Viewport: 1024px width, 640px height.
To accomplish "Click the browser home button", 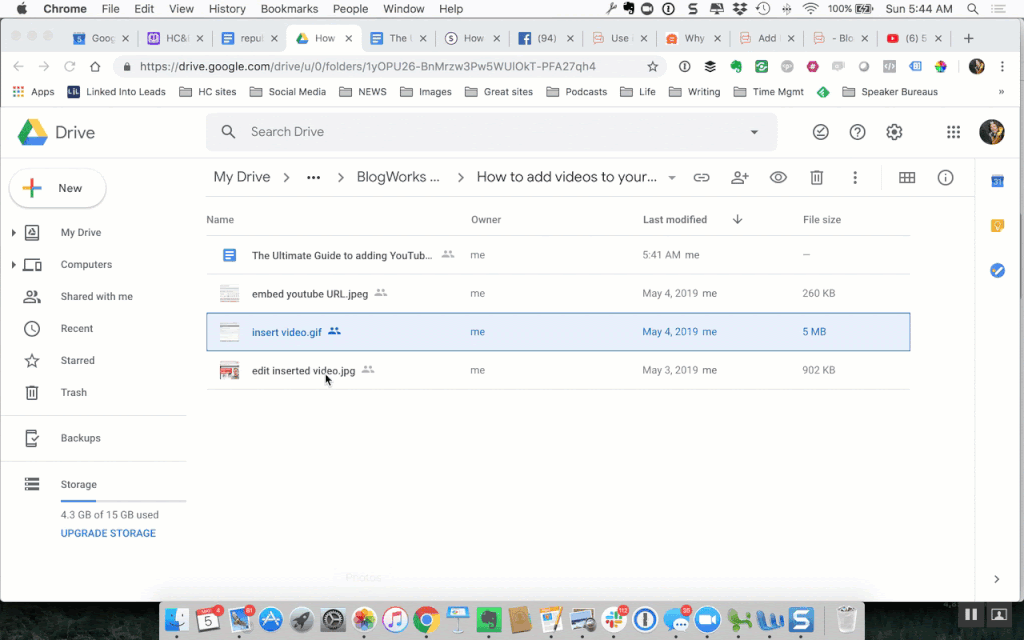I will click(x=95, y=67).
